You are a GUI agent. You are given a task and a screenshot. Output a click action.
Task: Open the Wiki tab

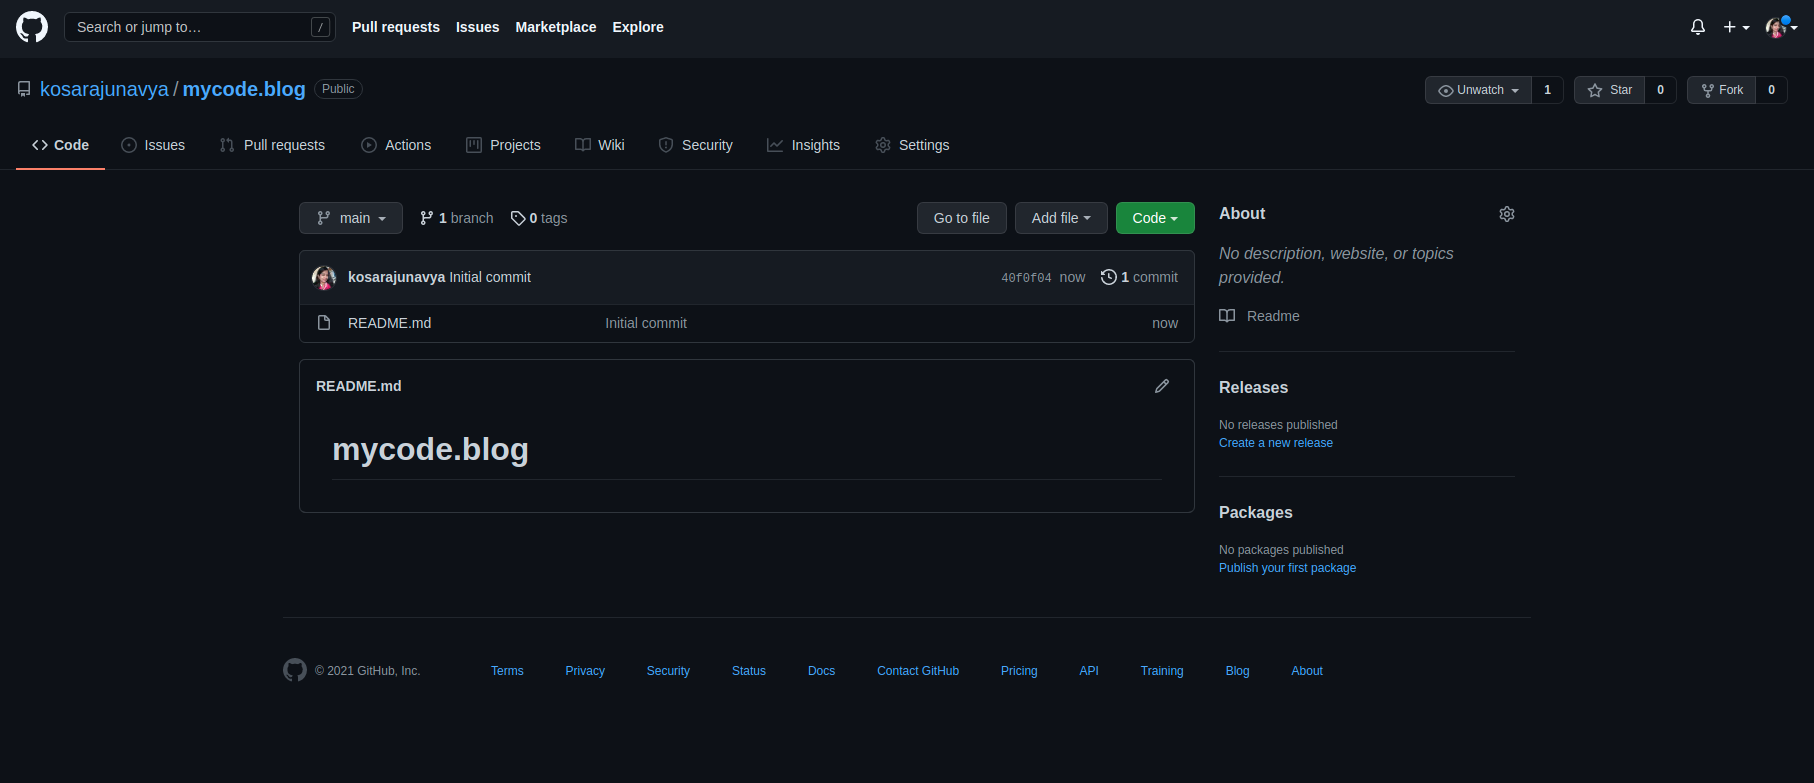coord(600,145)
